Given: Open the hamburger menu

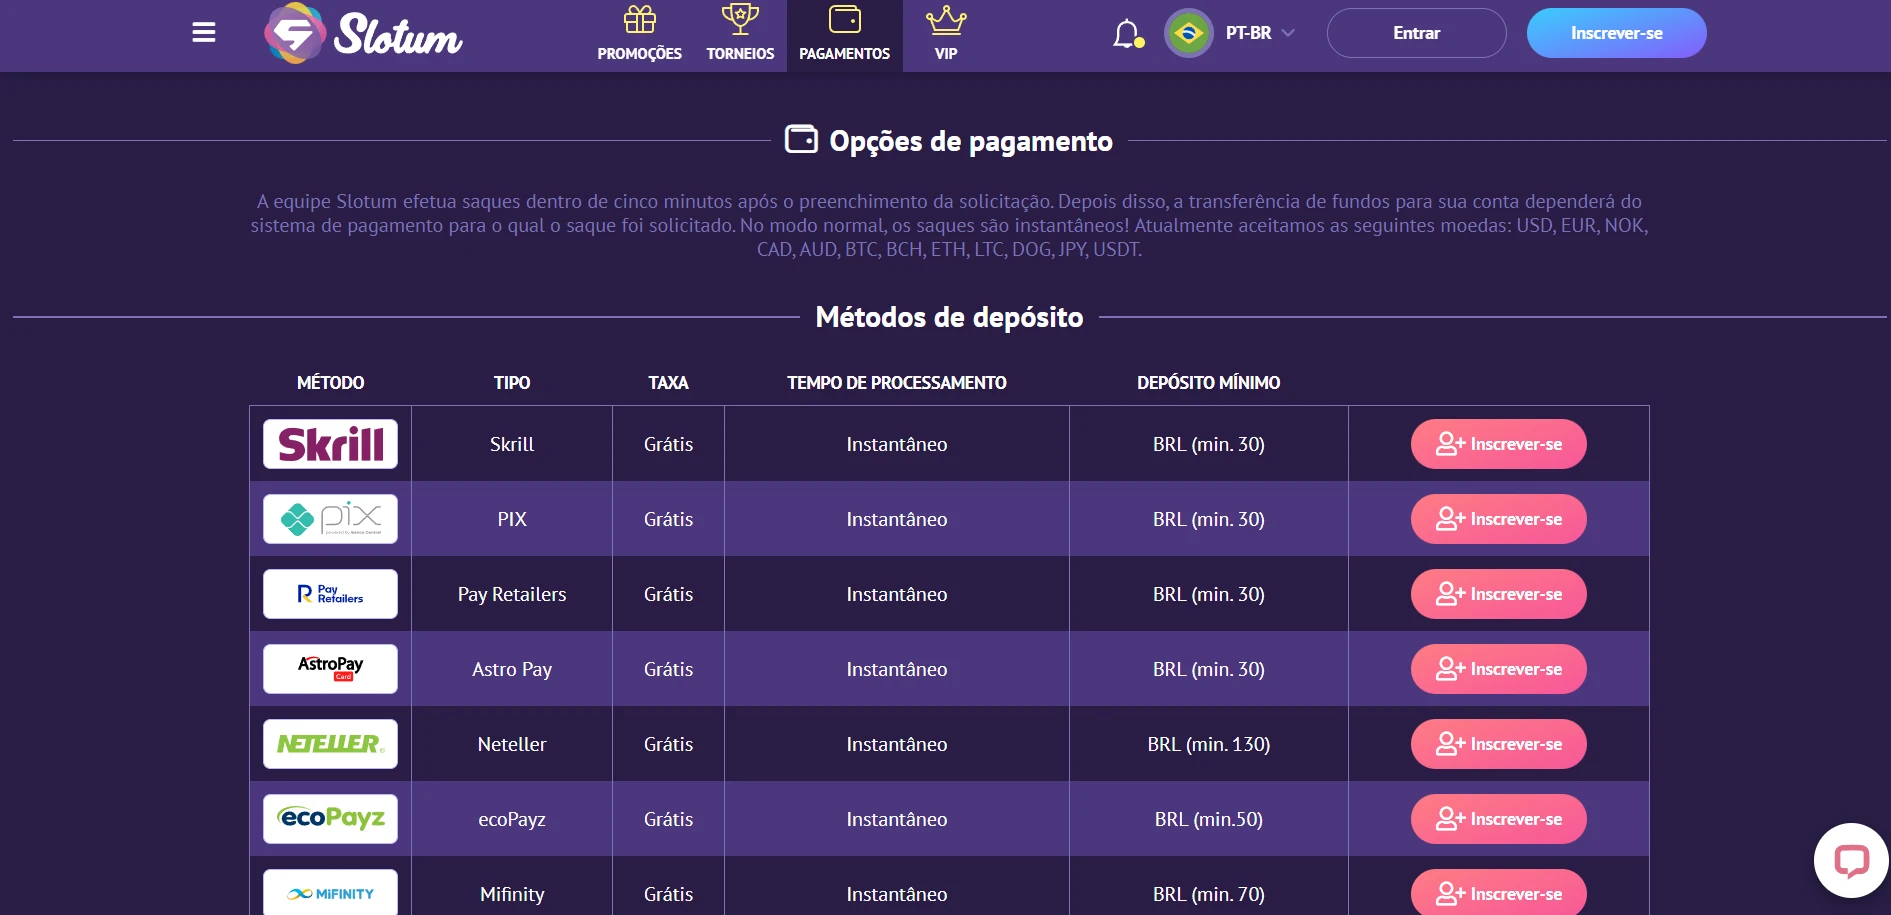Looking at the screenshot, I should (x=204, y=33).
